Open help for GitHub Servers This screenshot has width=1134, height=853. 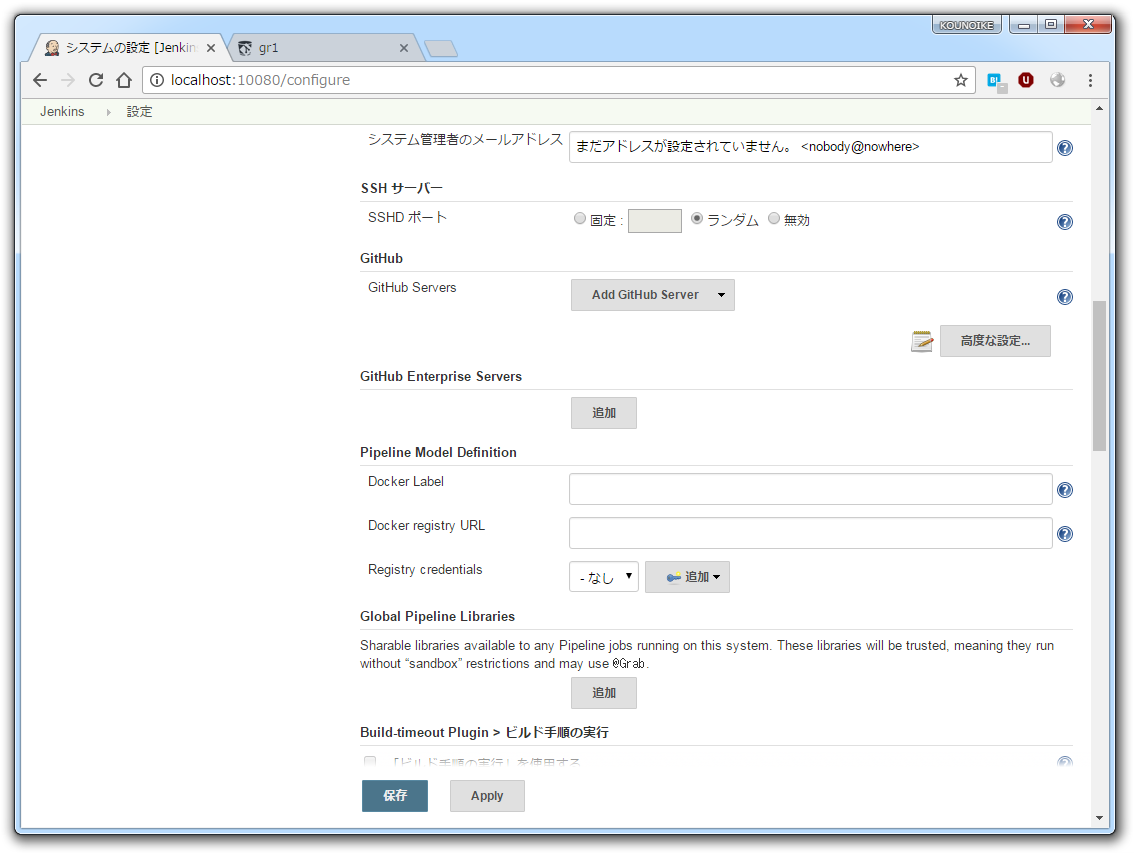pos(1064,296)
